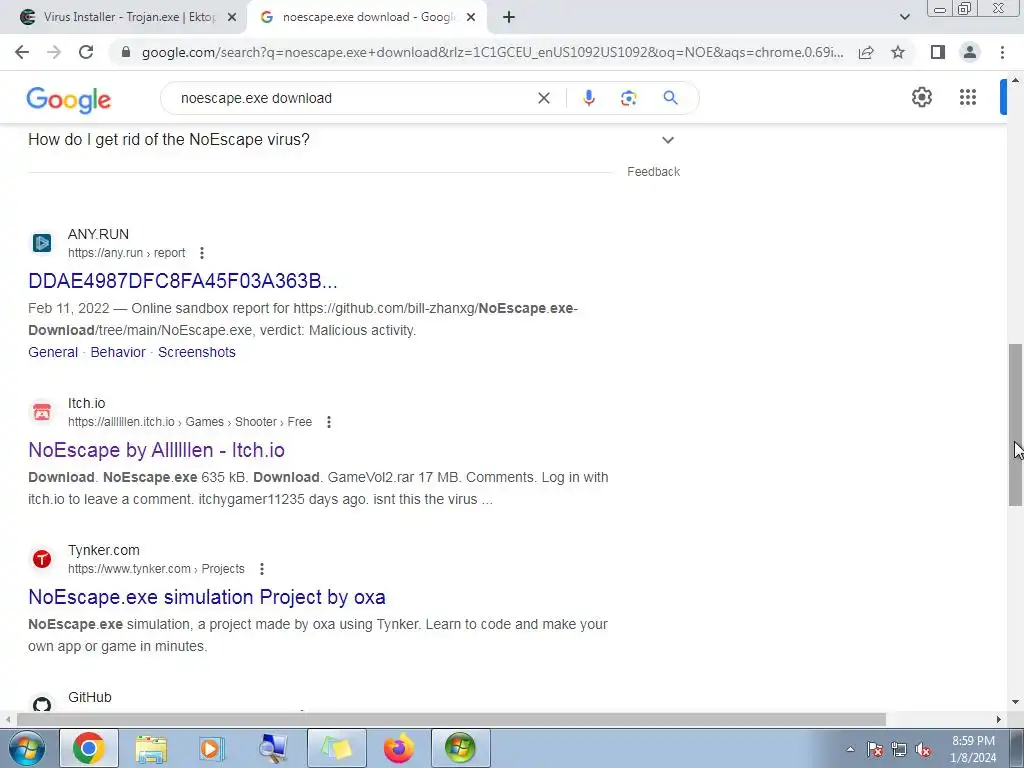
Task: Open the Screenshots sitelink
Action: [x=197, y=352]
